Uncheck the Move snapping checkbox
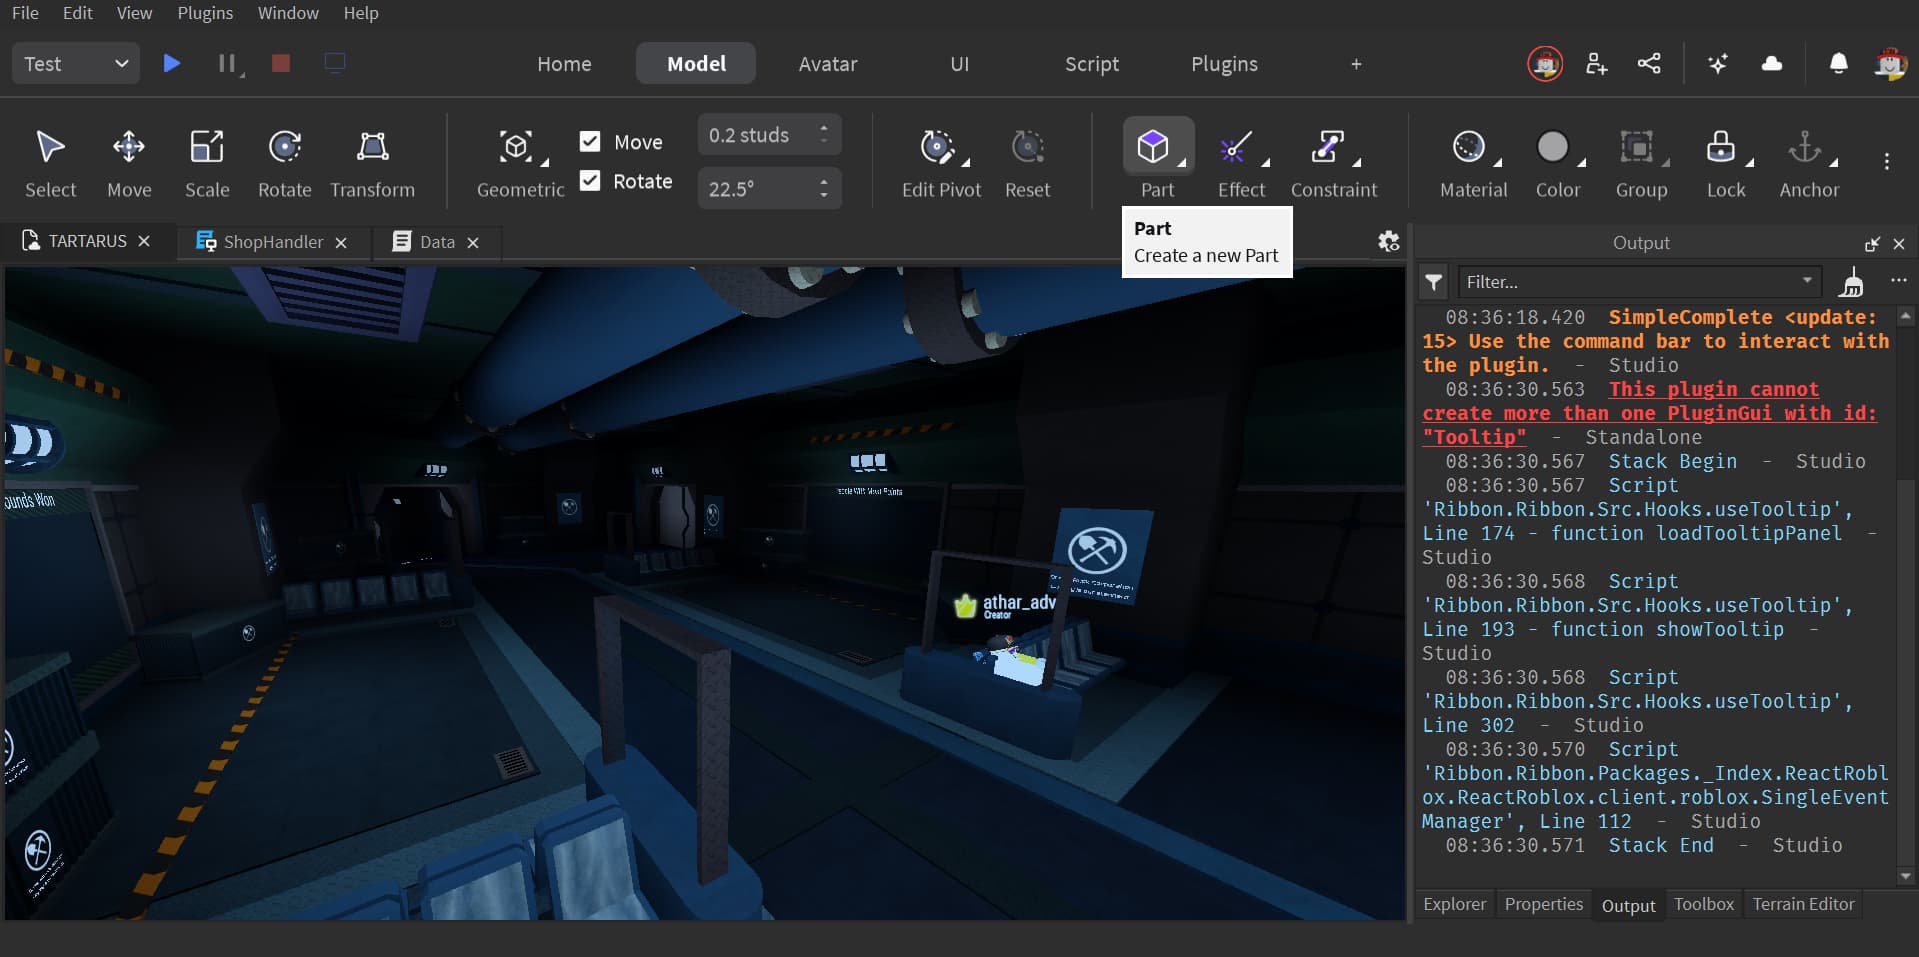Viewport: 1919px width, 957px height. pyautogui.click(x=590, y=141)
